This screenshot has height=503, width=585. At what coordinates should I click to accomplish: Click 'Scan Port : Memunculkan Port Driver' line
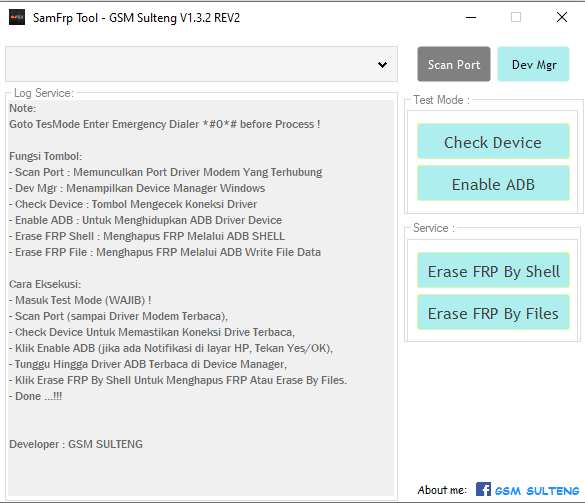tap(165, 172)
